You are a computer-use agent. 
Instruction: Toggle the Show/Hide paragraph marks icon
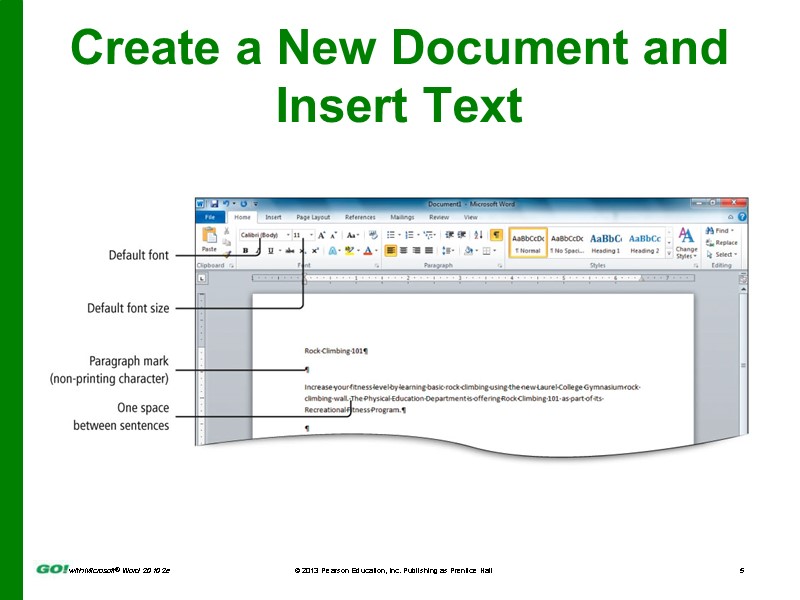[496, 234]
